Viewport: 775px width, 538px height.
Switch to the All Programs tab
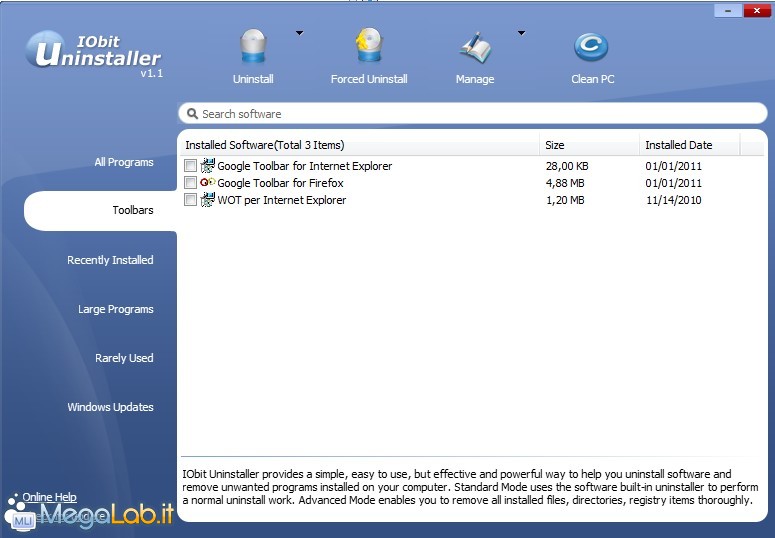(124, 162)
